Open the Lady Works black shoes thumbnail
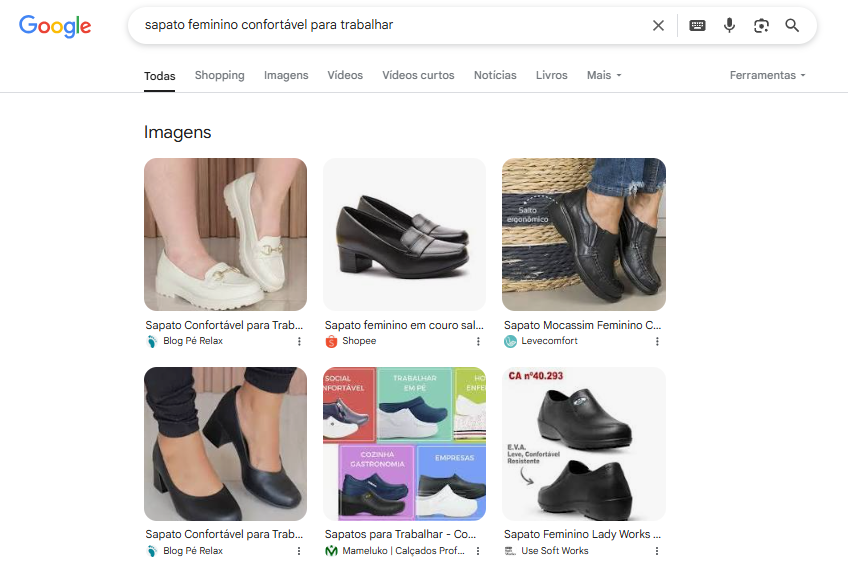The width and height of the screenshot is (848, 565). (x=583, y=444)
